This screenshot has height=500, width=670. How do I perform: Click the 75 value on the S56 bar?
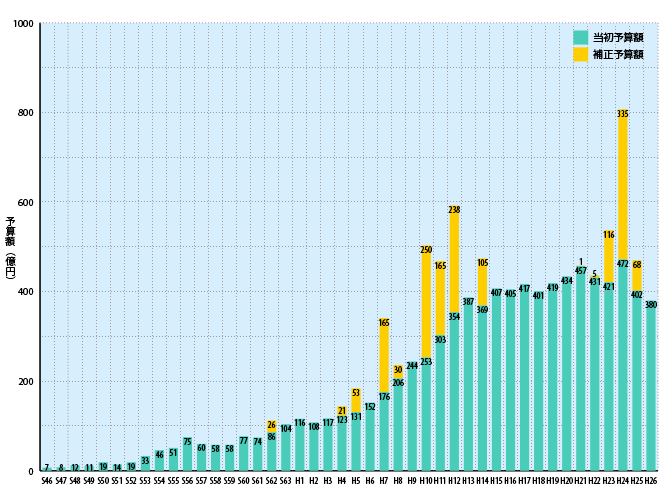tap(187, 441)
